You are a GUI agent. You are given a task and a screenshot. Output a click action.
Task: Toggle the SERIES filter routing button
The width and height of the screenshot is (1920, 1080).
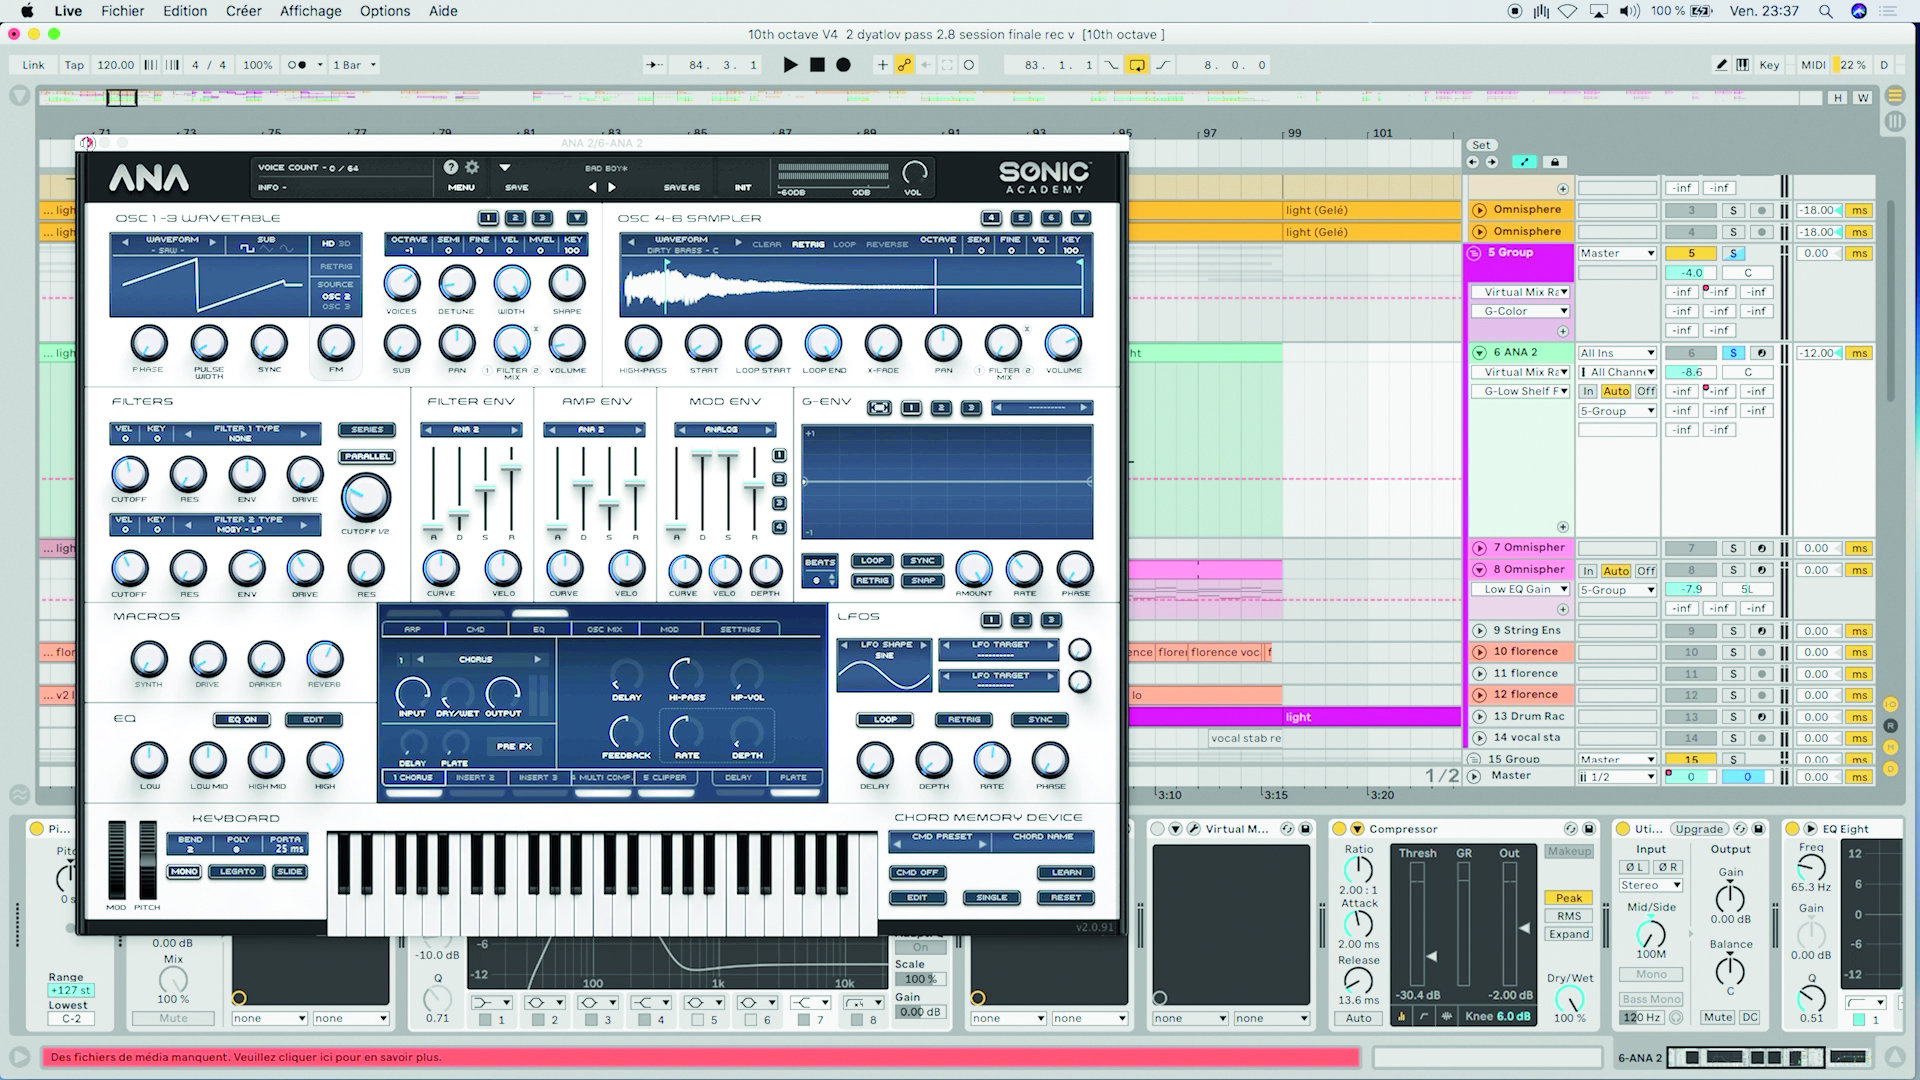pyautogui.click(x=367, y=429)
